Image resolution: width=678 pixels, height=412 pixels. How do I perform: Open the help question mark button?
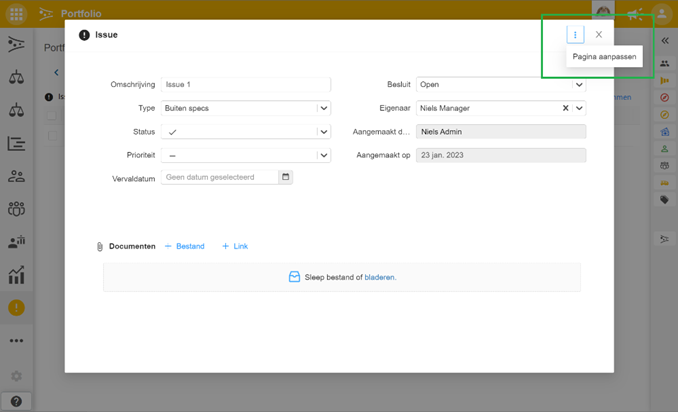pos(16,402)
